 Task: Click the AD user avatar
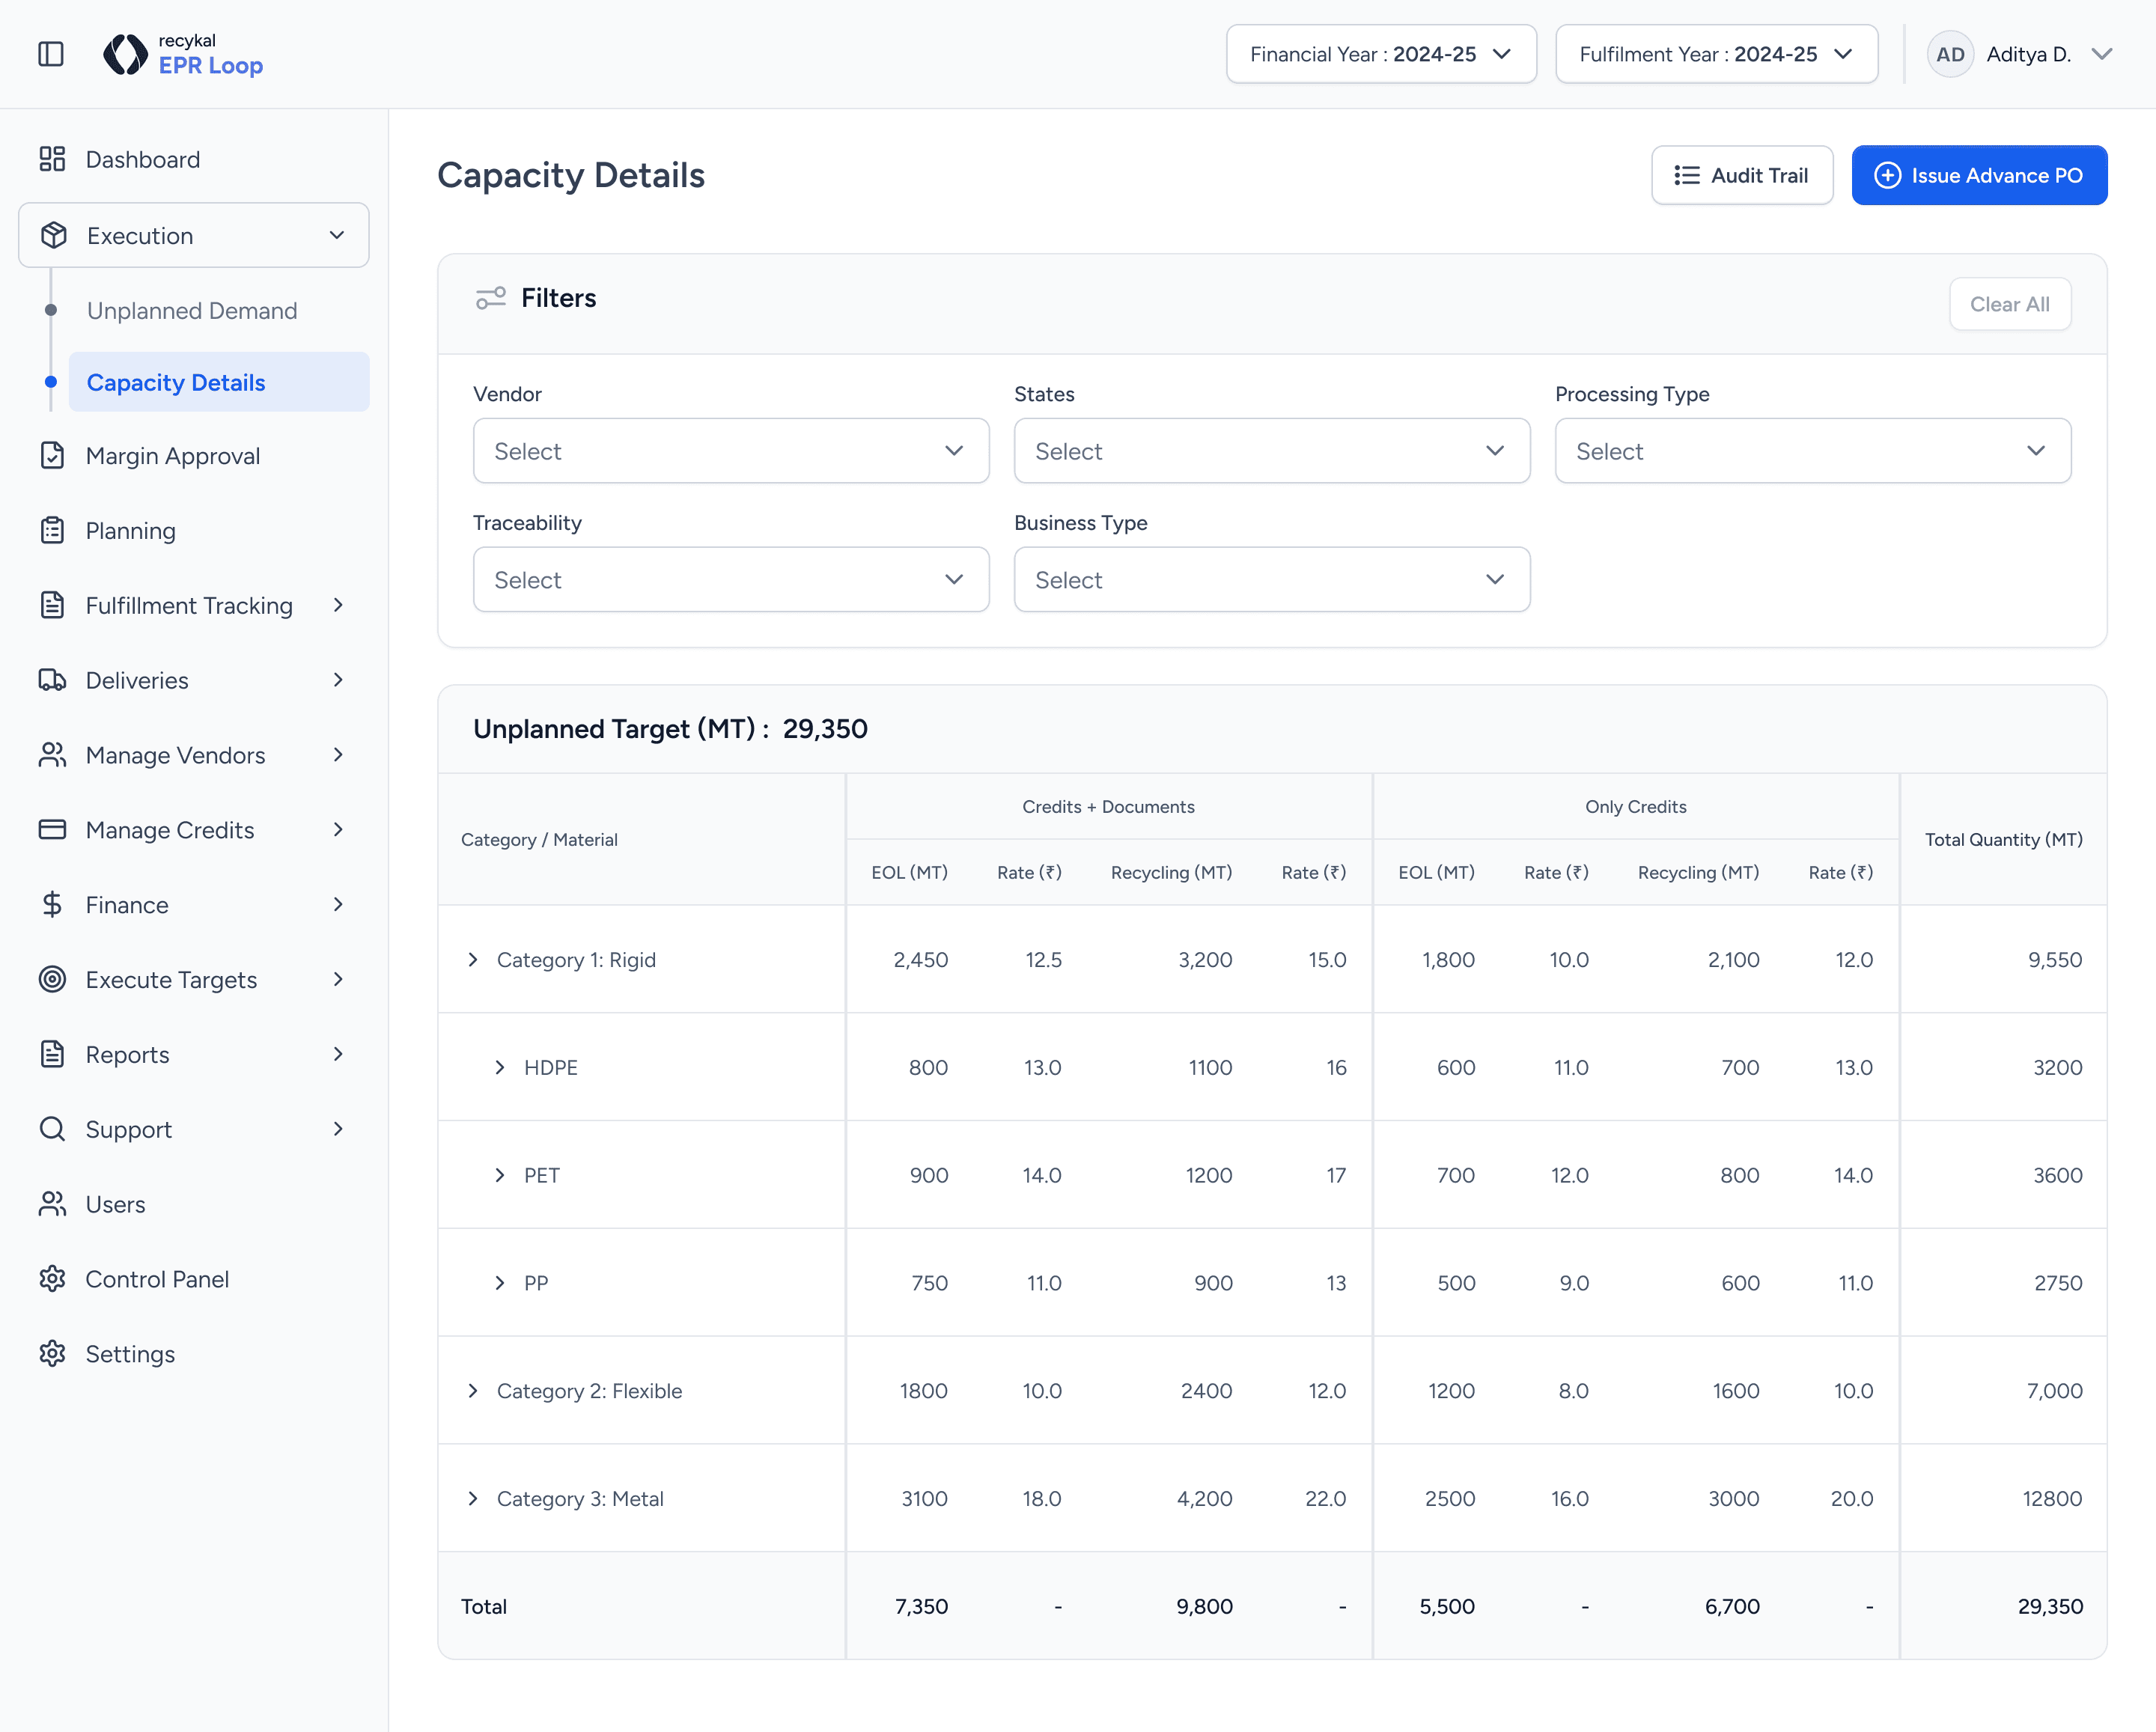coord(1949,54)
